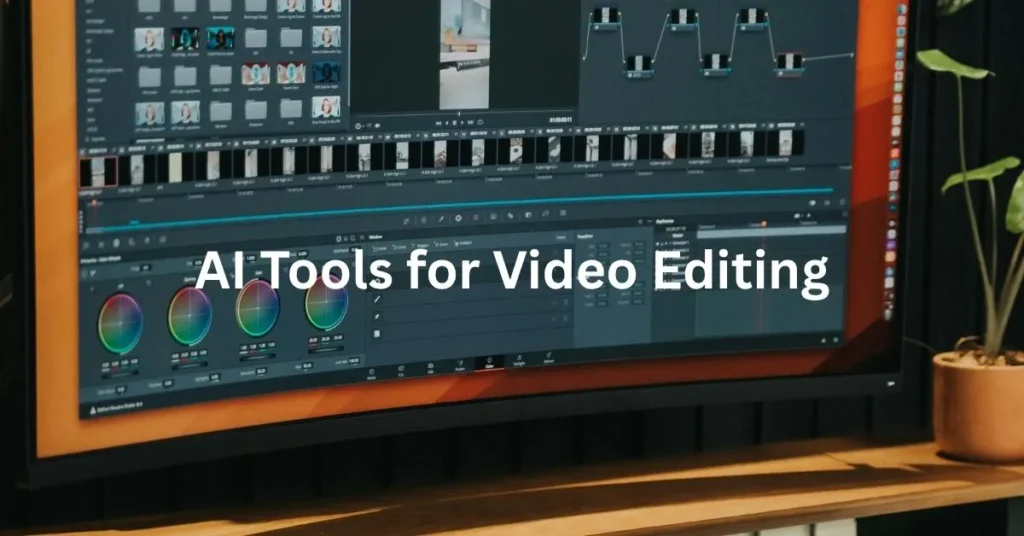Click the mini-timeline orange playhead
1024x536 pixels.
[x=93, y=203]
